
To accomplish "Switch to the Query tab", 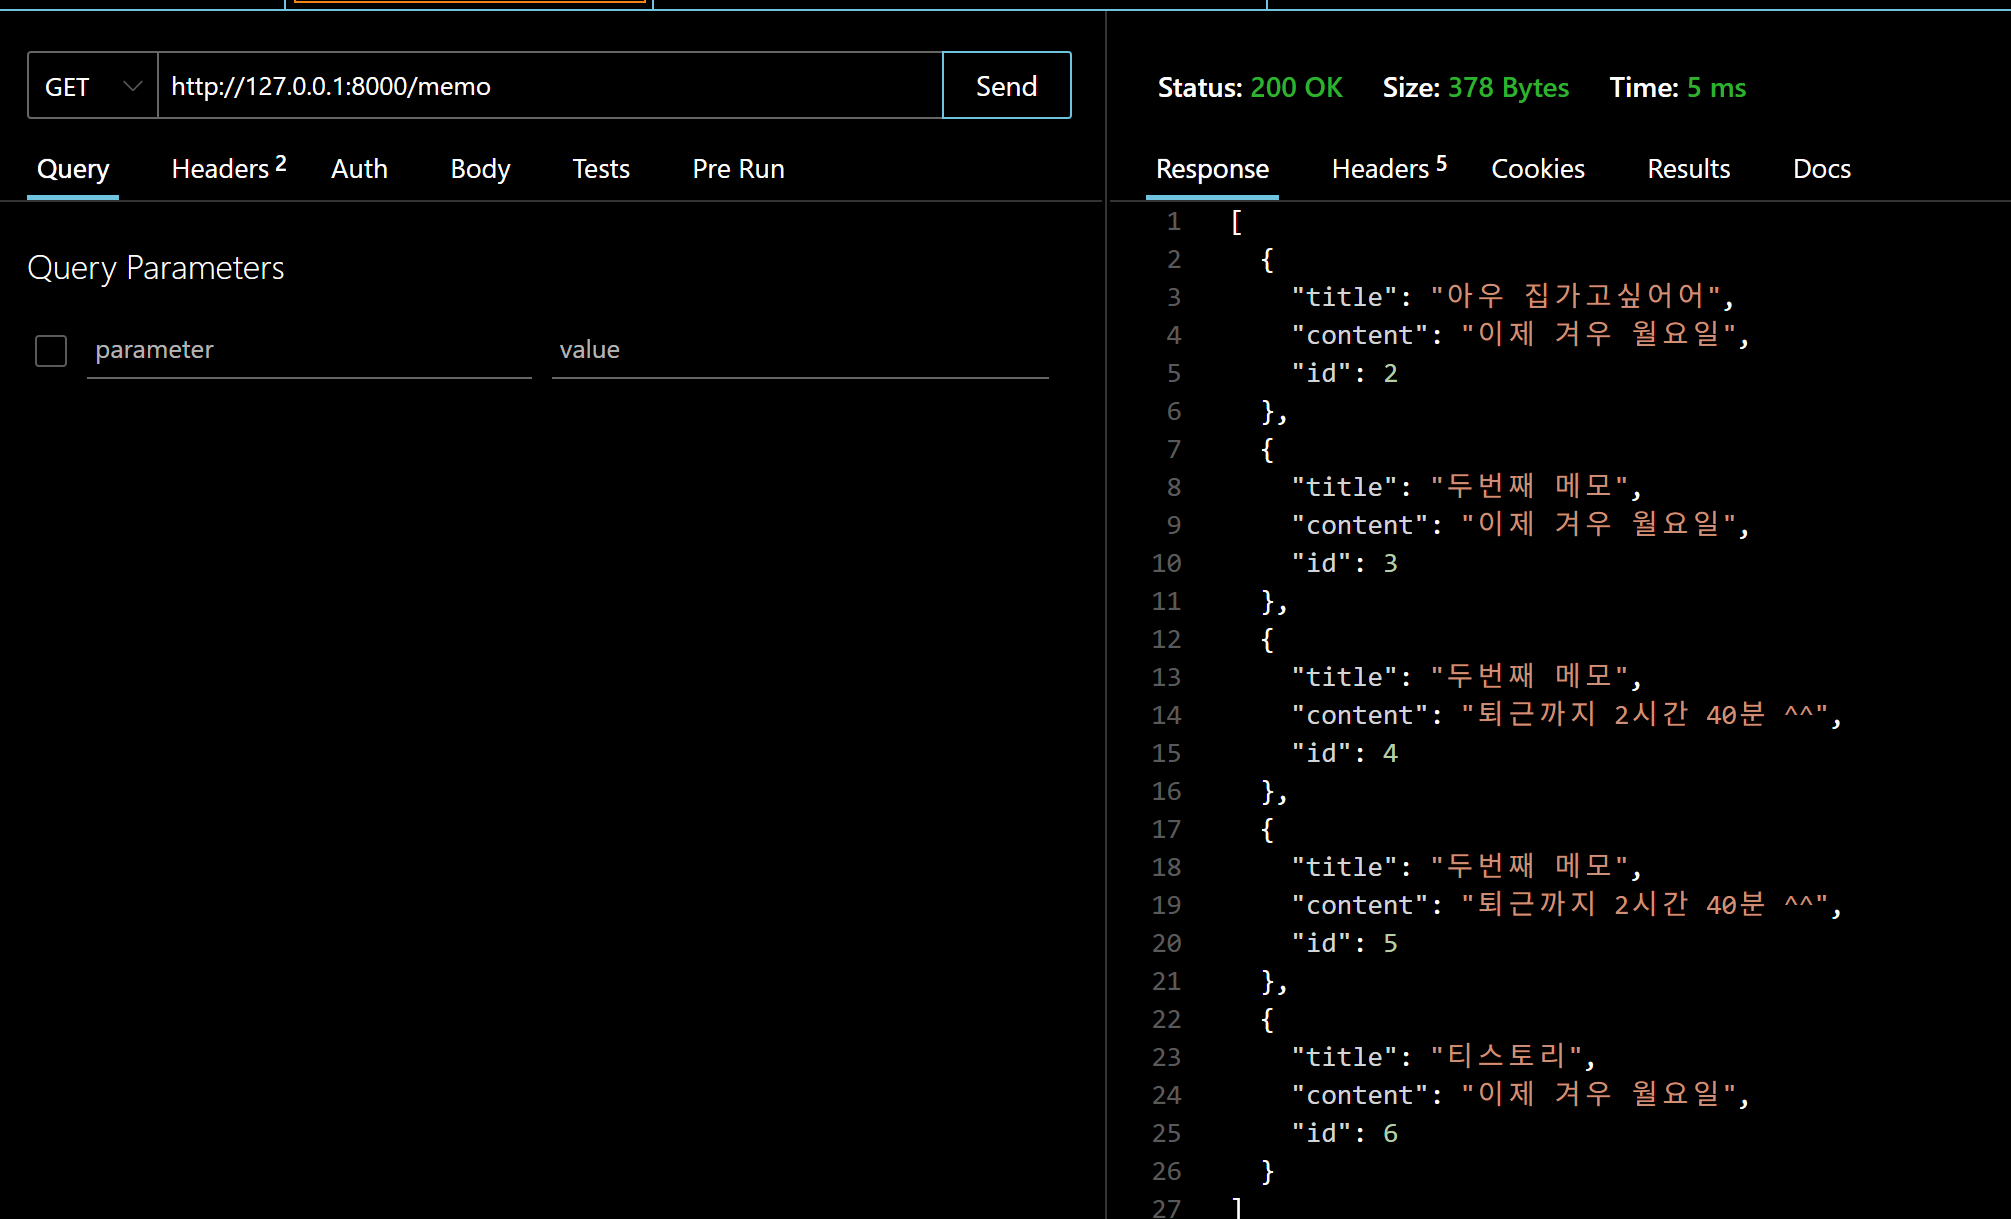I will tap(73, 169).
